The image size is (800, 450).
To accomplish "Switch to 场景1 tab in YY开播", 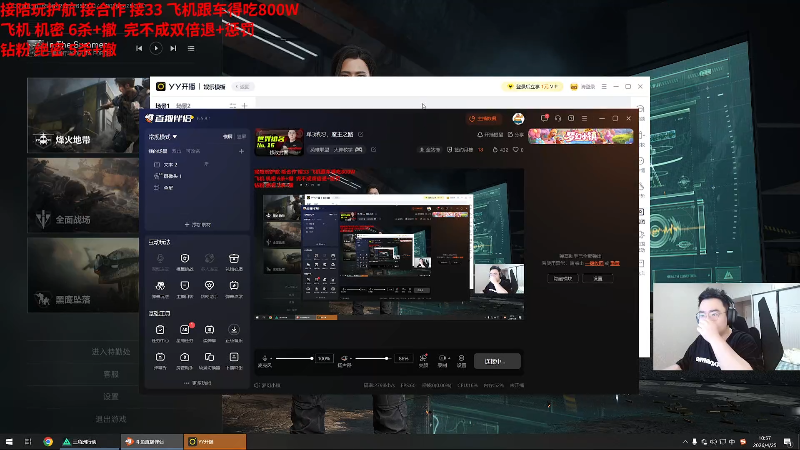I will [162, 106].
